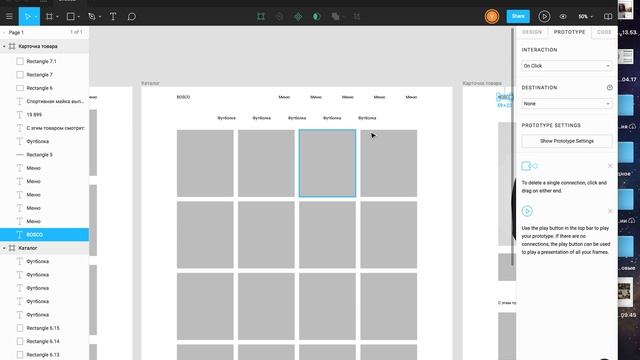
Task: Click the Каталог layer frame icon
Action: 12,248
